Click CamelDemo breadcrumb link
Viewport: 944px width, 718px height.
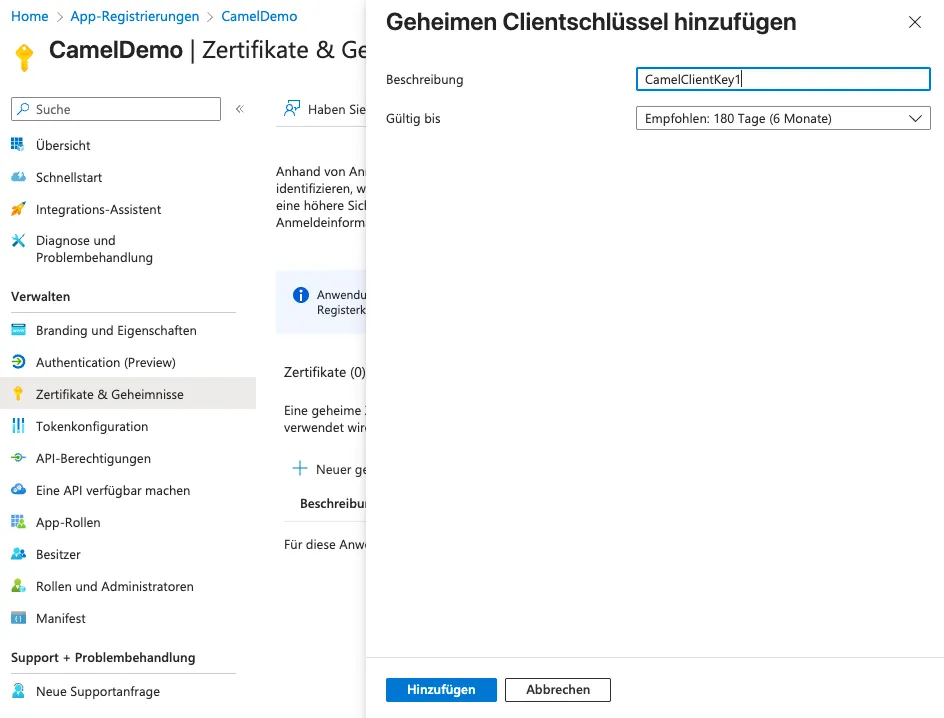pyautogui.click(x=259, y=16)
